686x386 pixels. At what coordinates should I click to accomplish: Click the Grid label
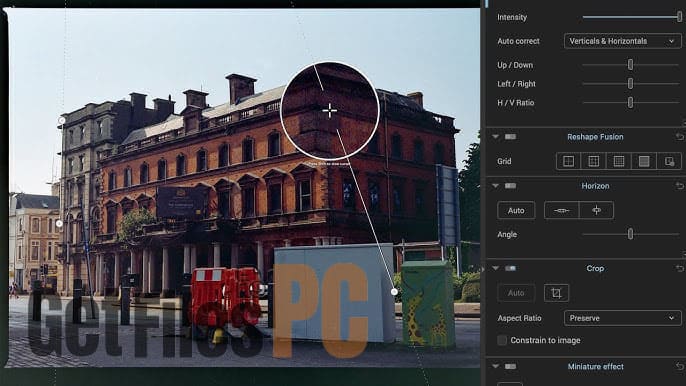point(504,161)
